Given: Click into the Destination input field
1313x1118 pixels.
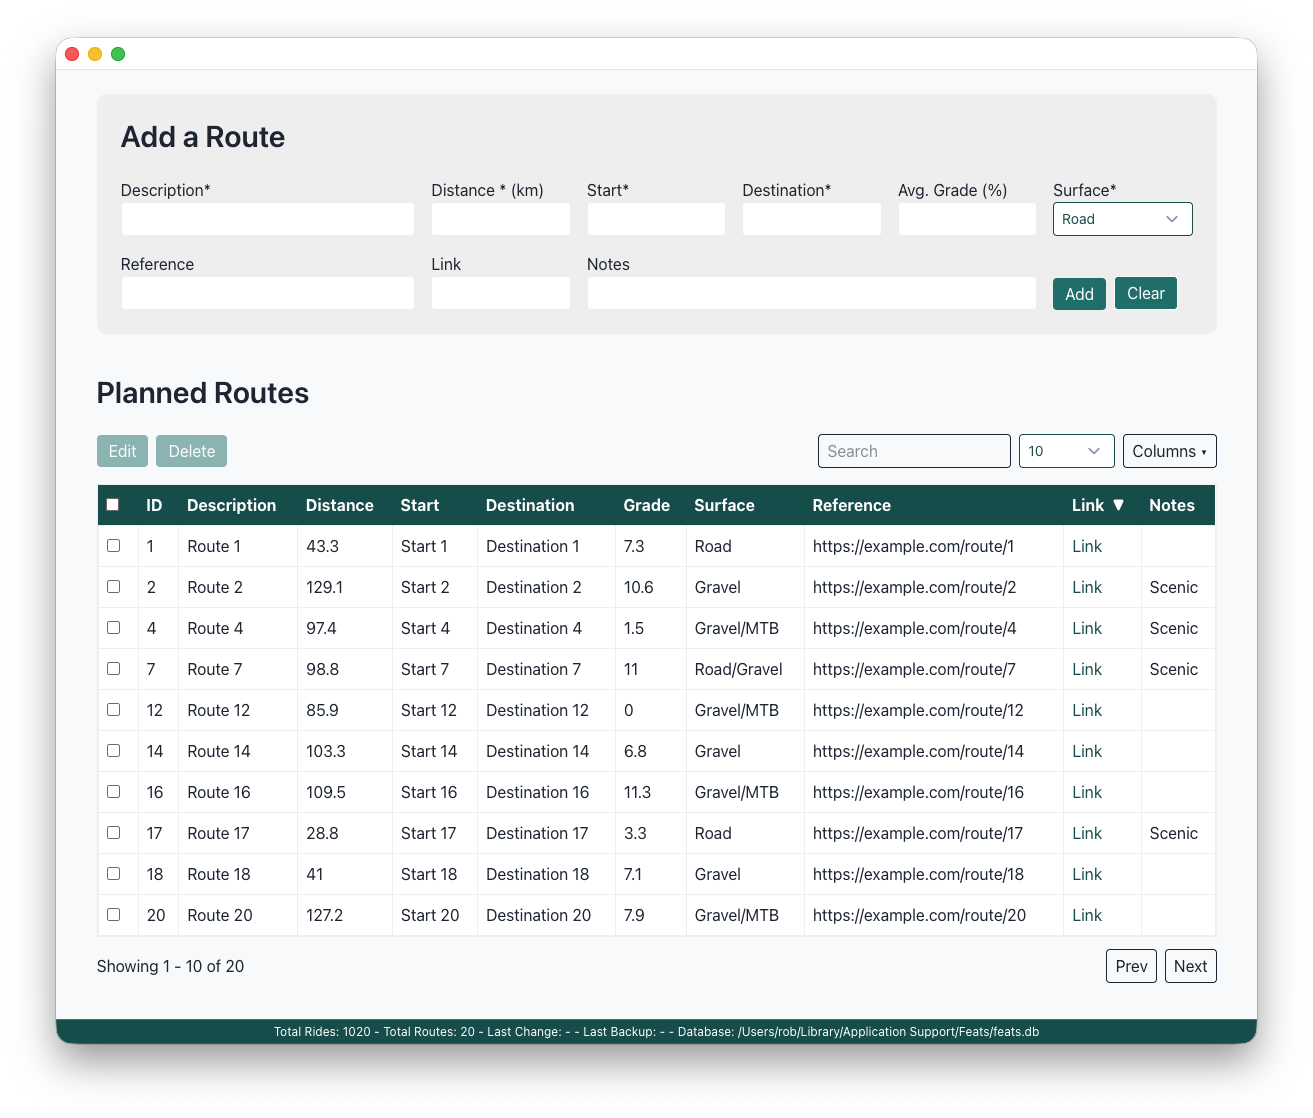Looking at the screenshot, I should coord(811,219).
